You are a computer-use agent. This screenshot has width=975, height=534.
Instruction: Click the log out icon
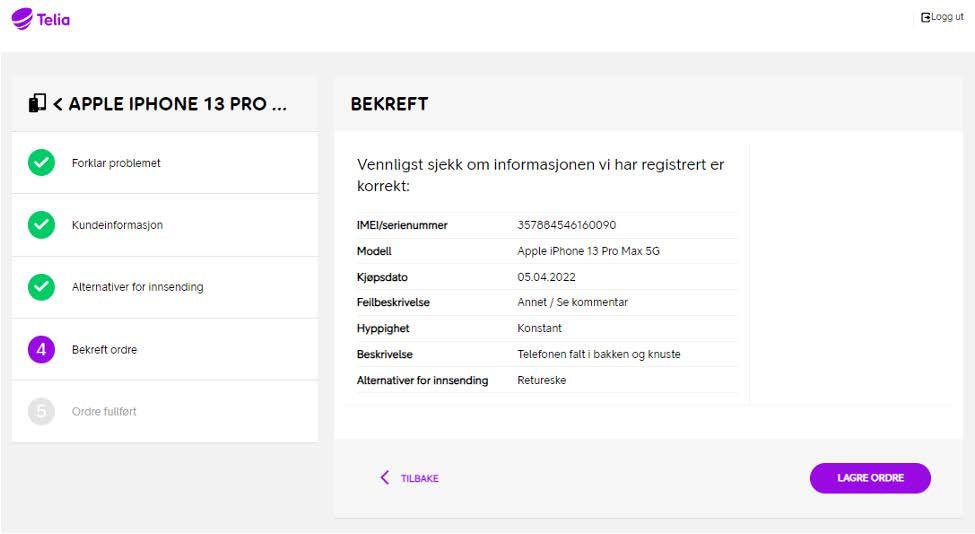(x=925, y=17)
